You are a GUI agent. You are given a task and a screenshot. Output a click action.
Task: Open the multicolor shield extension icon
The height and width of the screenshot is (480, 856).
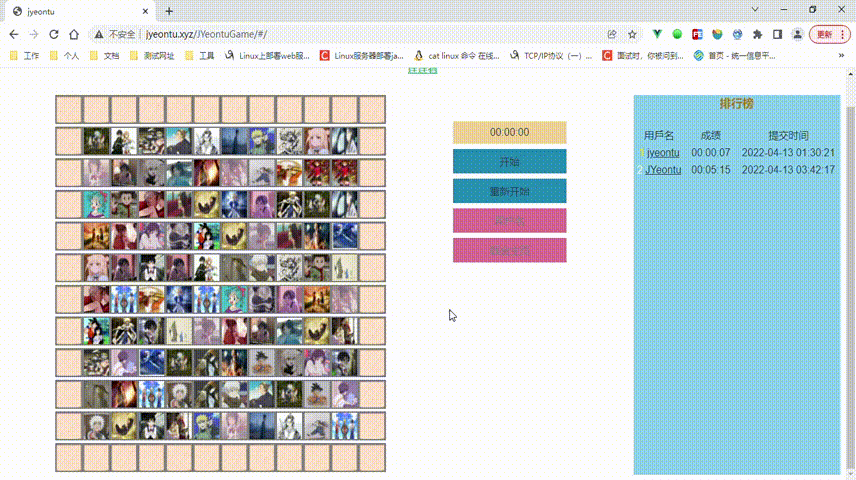tap(717, 34)
